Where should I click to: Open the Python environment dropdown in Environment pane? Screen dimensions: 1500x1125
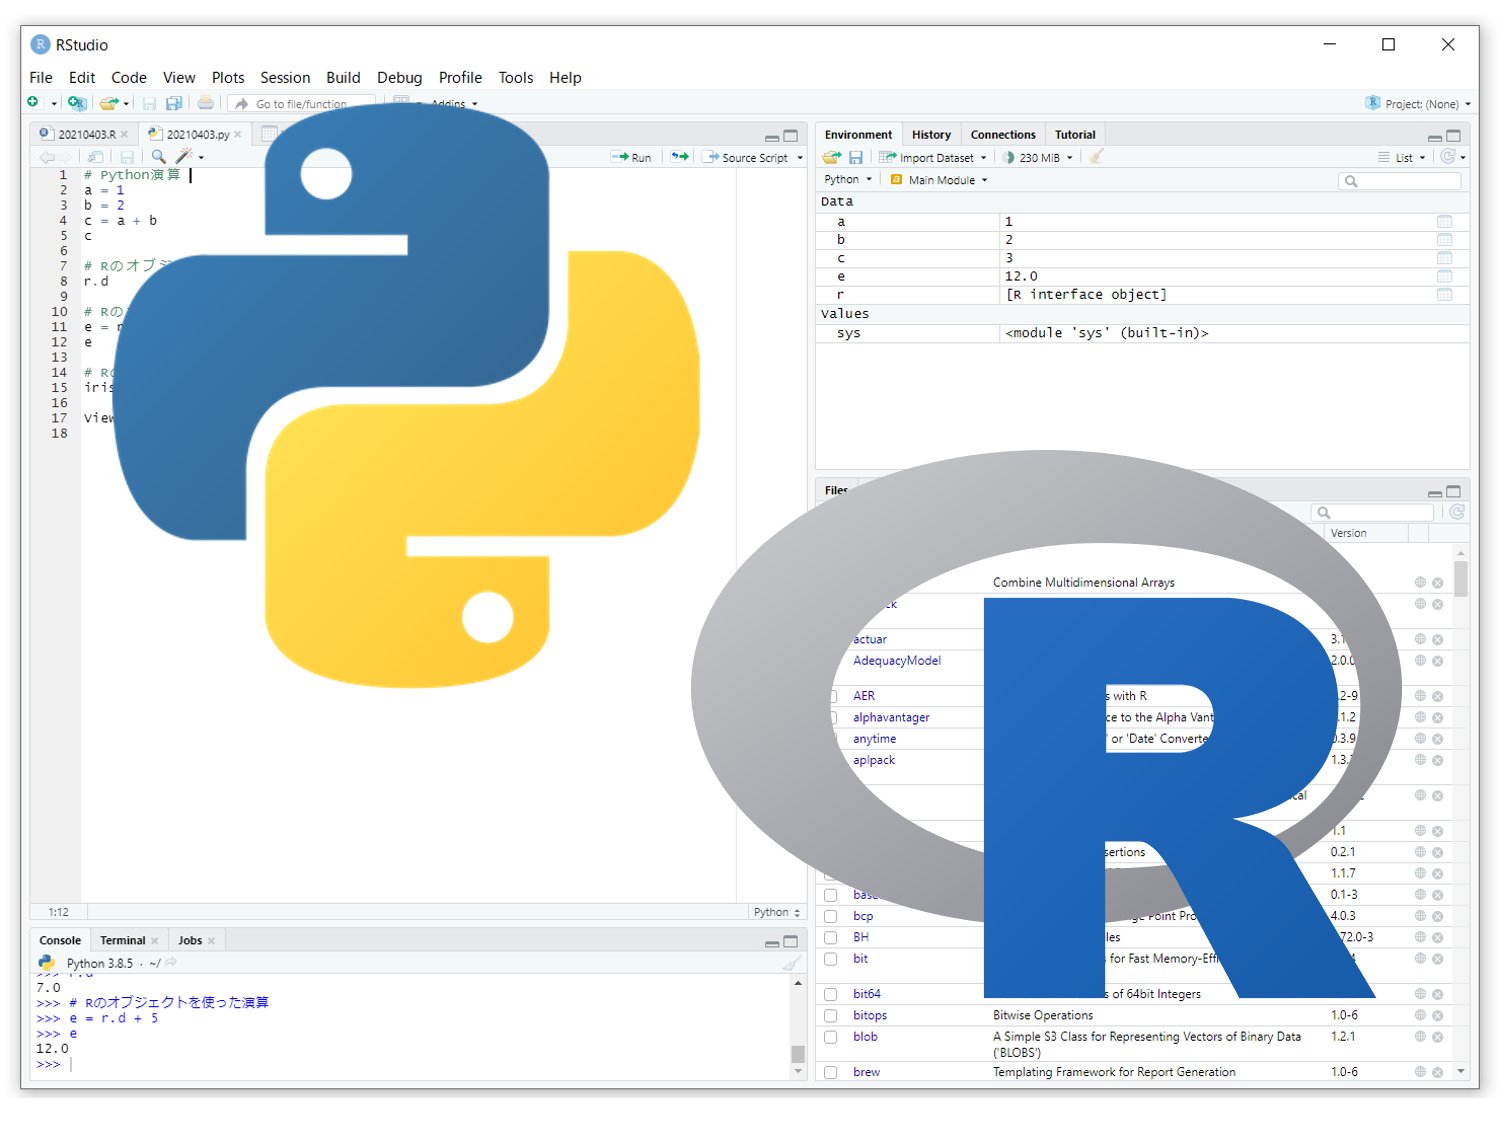pos(846,180)
